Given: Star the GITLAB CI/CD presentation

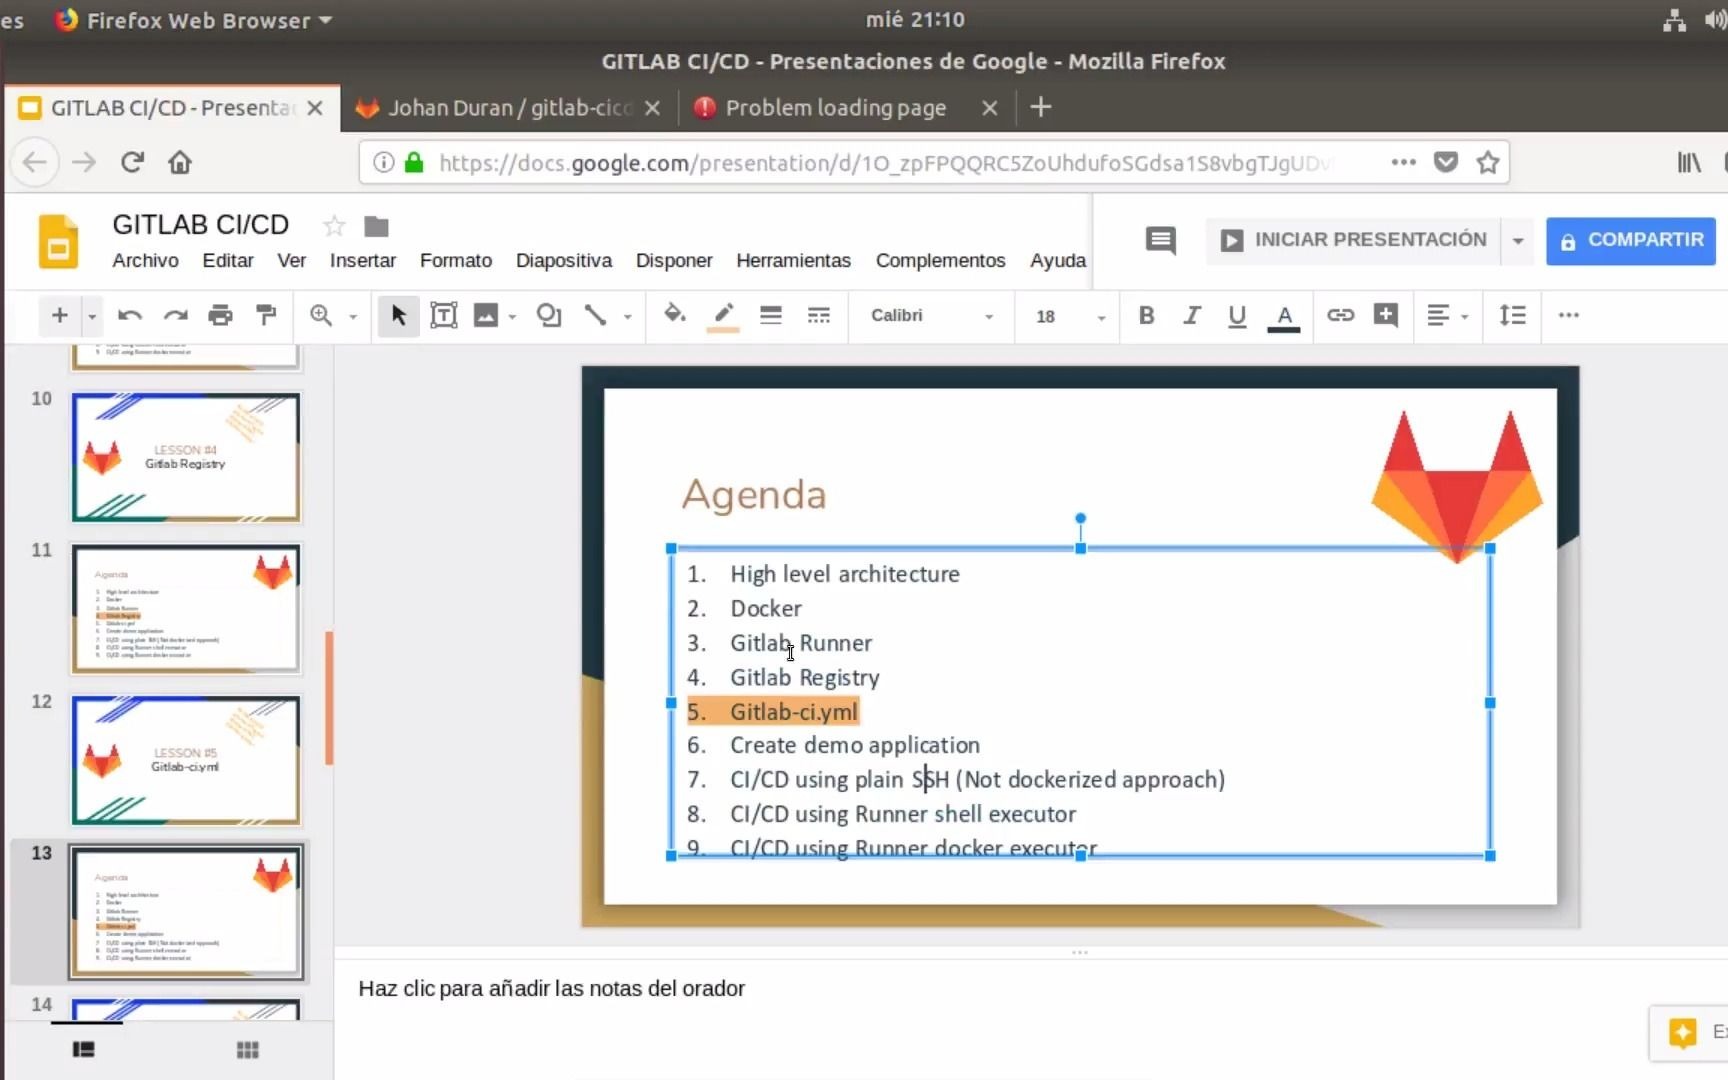Looking at the screenshot, I should (x=334, y=226).
